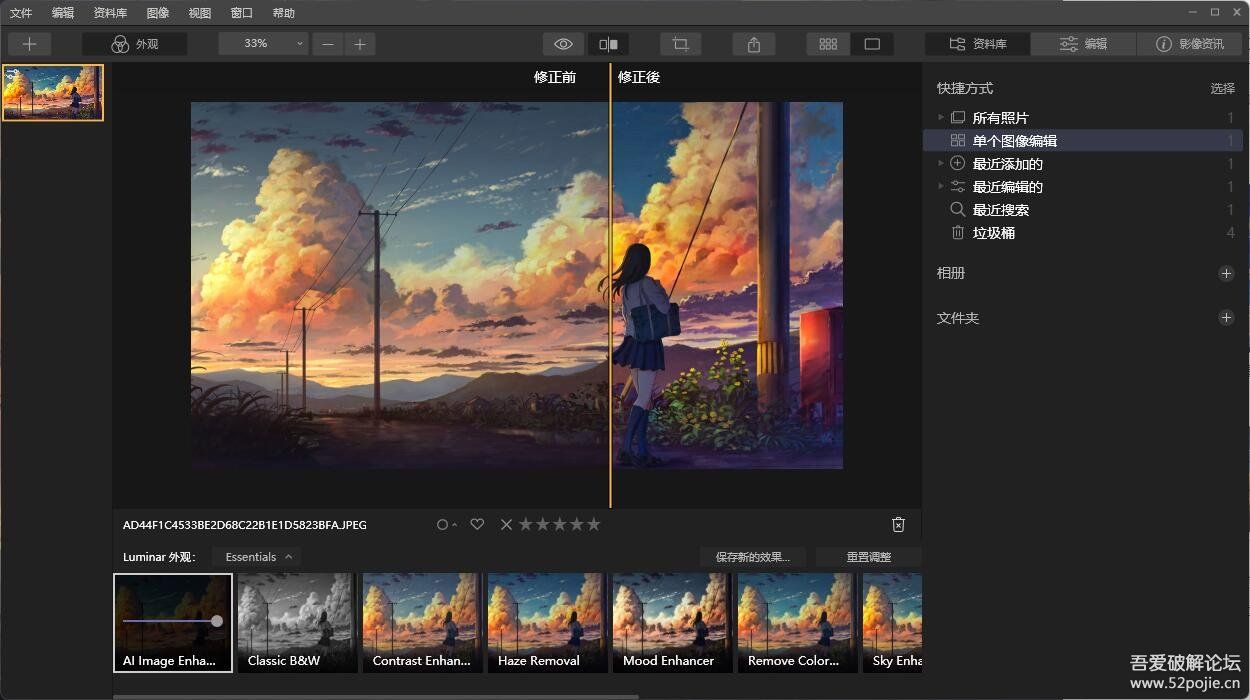Image resolution: width=1250 pixels, height=700 pixels.
Task: Open the 视图 menu
Action: click(x=200, y=13)
